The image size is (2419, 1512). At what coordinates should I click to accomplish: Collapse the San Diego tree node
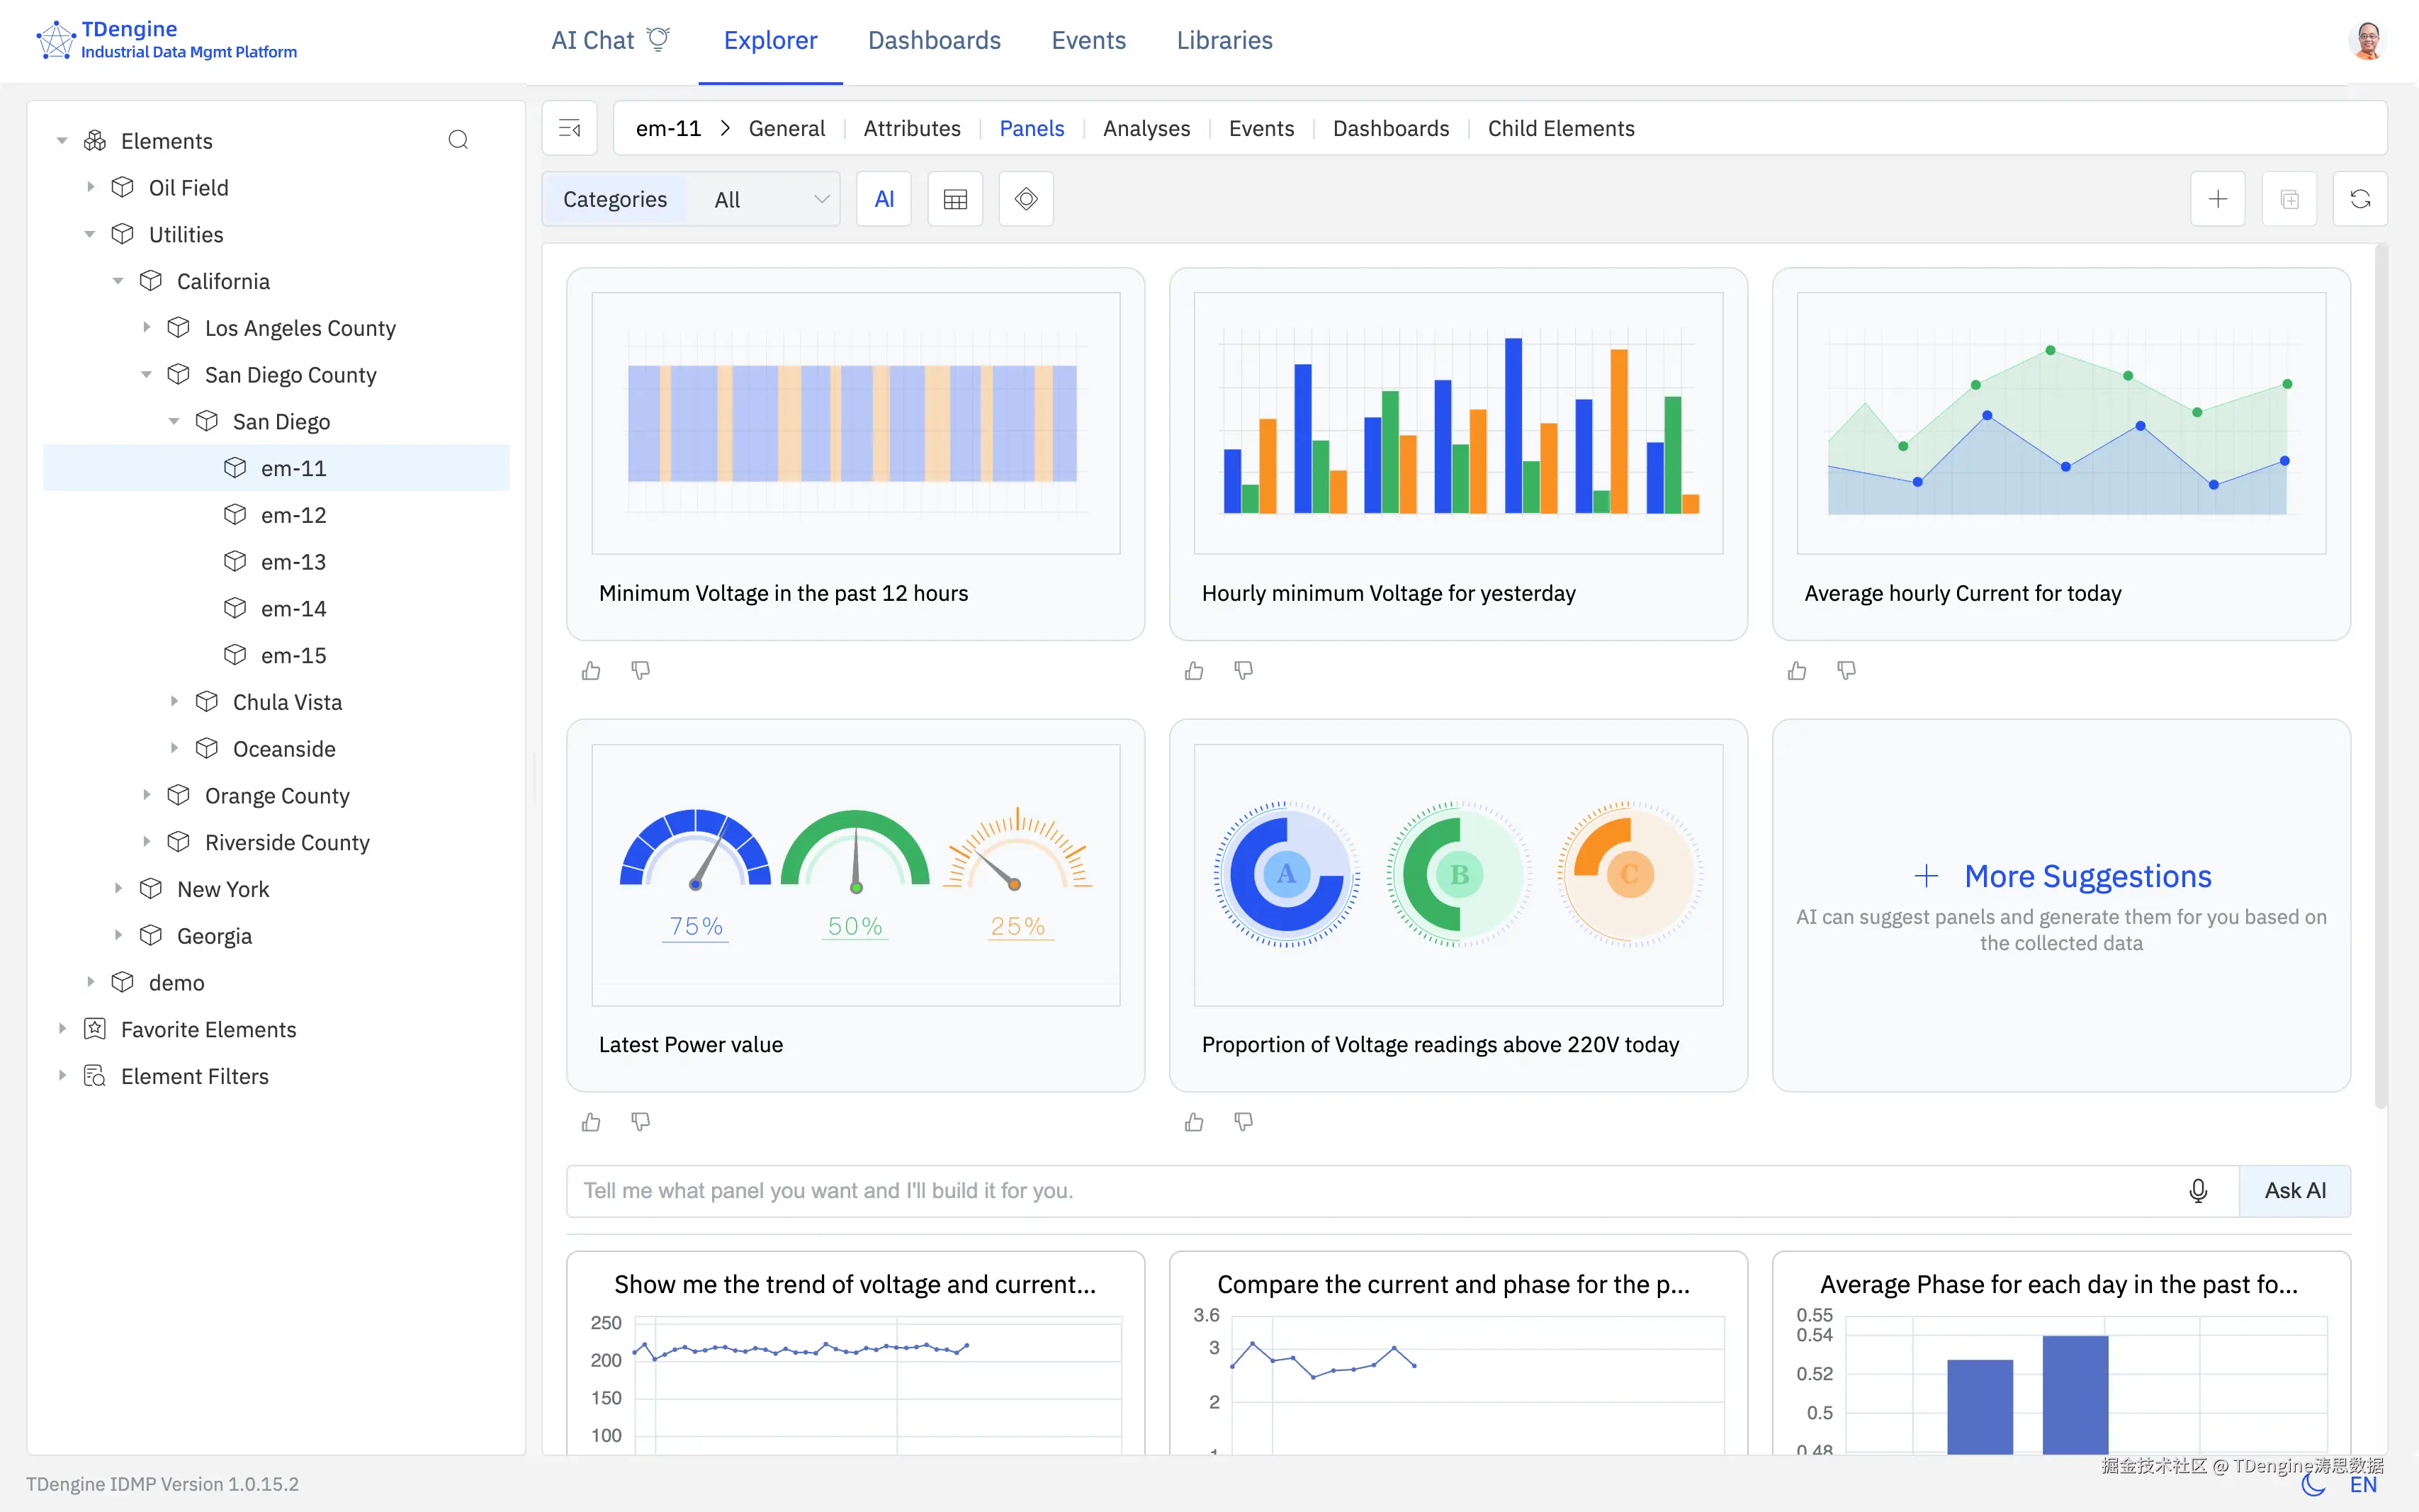174,422
